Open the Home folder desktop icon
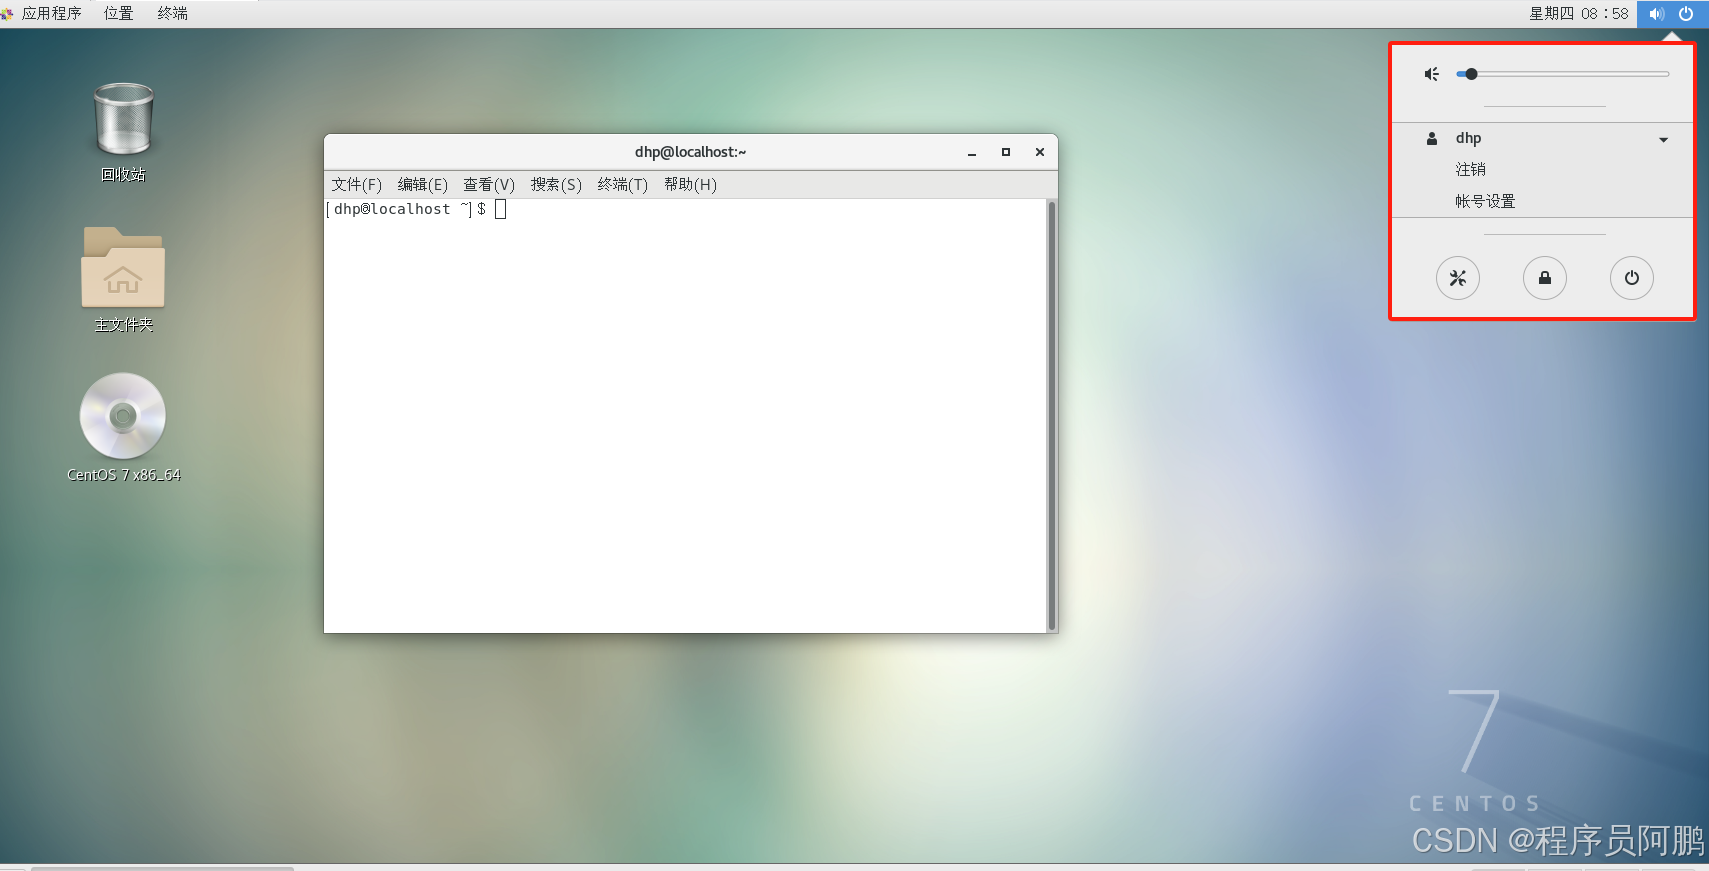Image resolution: width=1709 pixels, height=871 pixels. pos(123,268)
